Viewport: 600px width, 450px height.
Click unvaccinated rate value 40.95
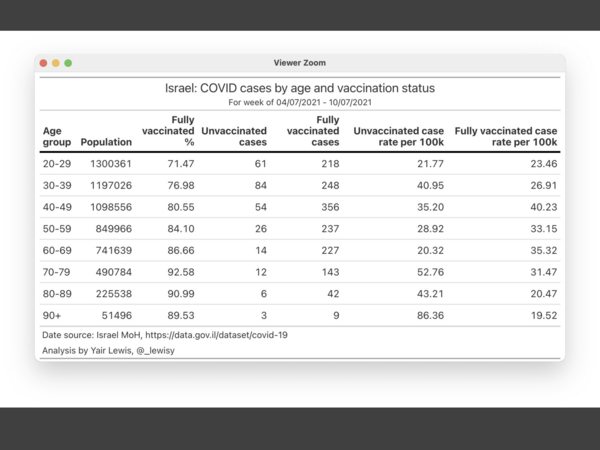pos(430,186)
